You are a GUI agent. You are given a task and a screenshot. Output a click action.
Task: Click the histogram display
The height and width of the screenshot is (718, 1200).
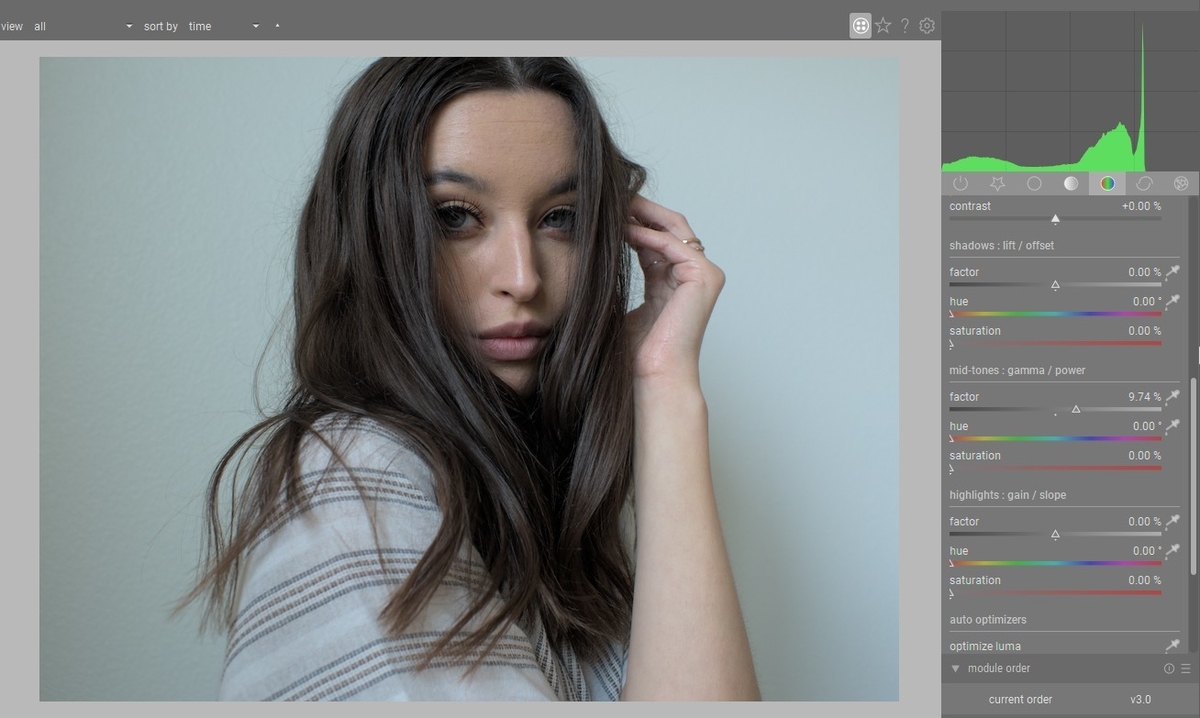click(1070, 91)
